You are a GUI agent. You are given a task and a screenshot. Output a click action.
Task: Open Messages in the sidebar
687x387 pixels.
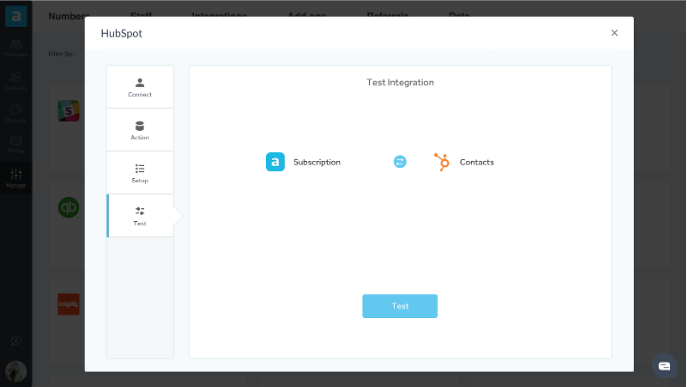[16, 48]
